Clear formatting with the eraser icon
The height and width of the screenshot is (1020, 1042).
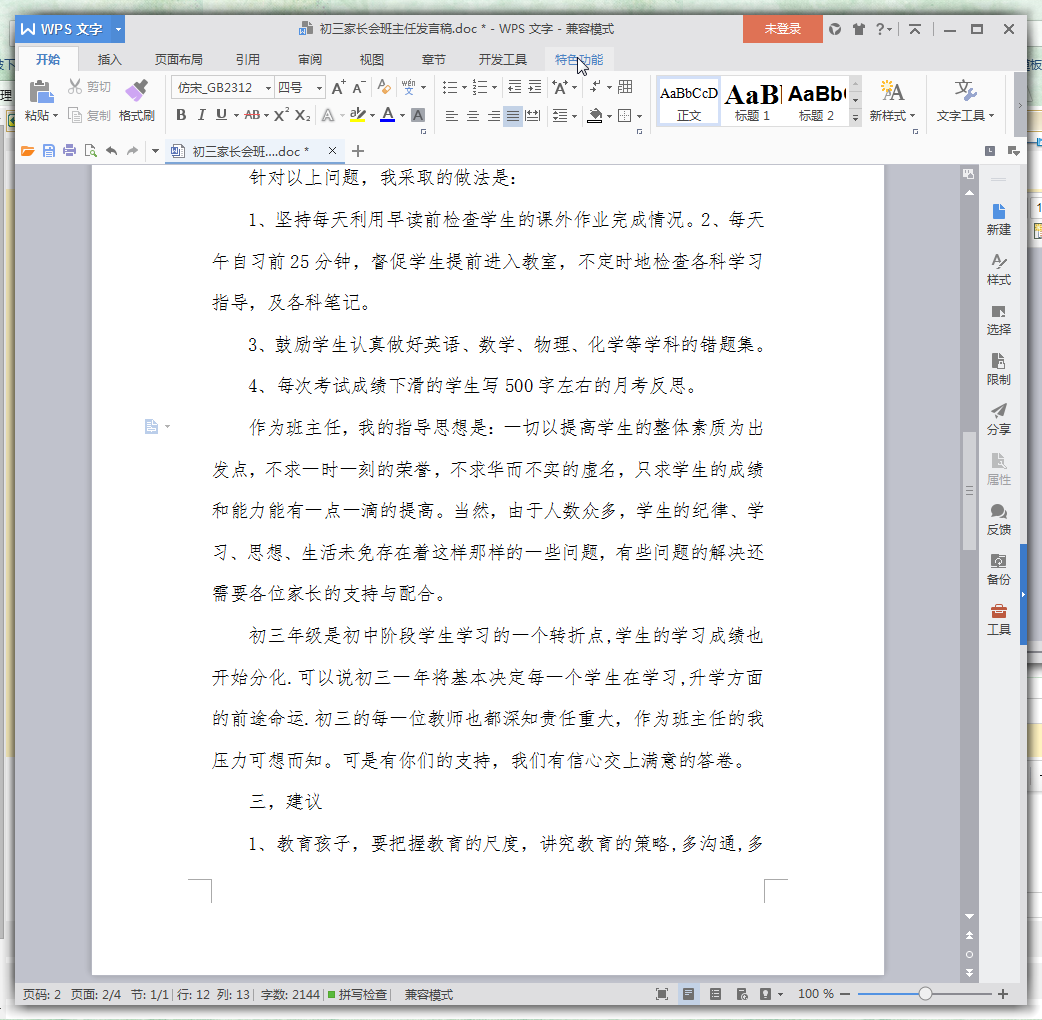(x=384, y=87)
